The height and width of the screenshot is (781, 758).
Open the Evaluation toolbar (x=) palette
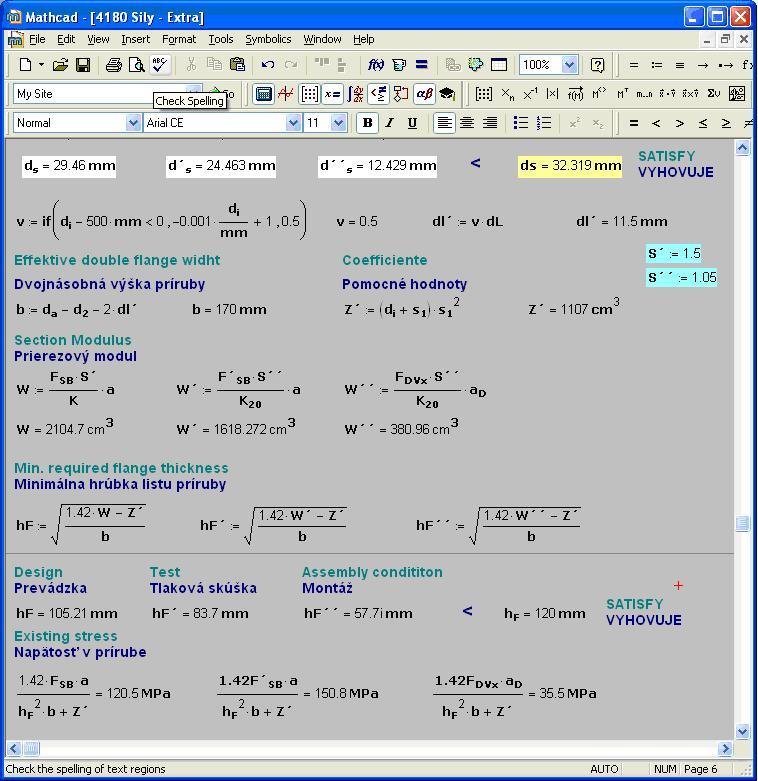pos(332,94)
